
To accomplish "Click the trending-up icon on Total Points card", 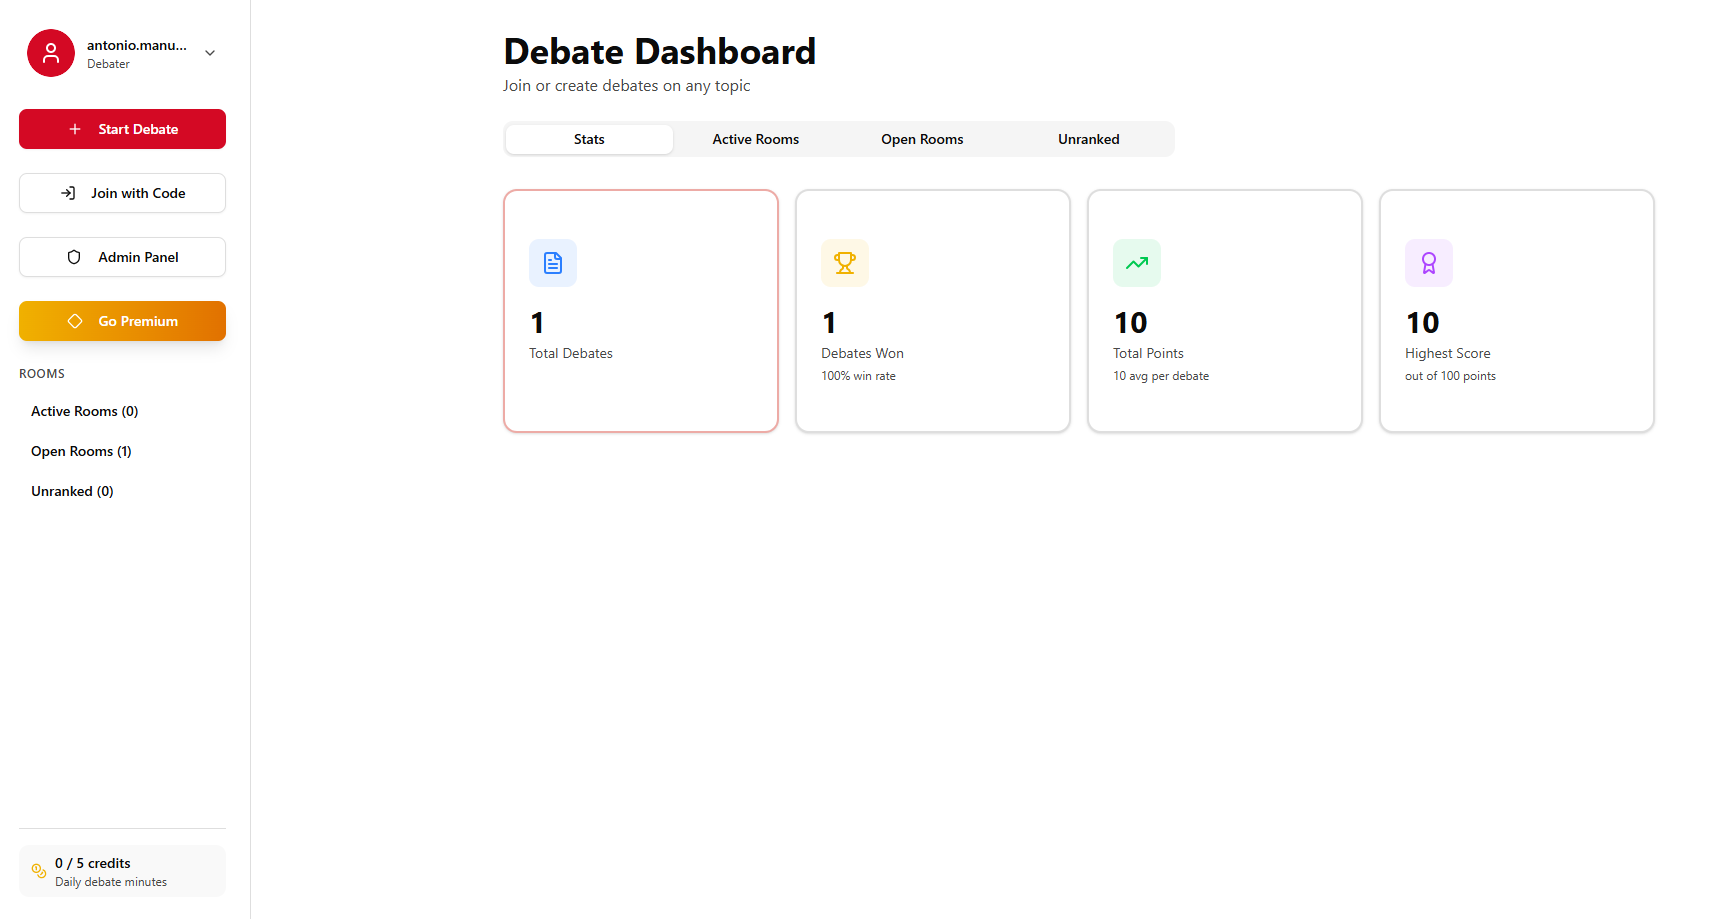I will pos(1136,262).
